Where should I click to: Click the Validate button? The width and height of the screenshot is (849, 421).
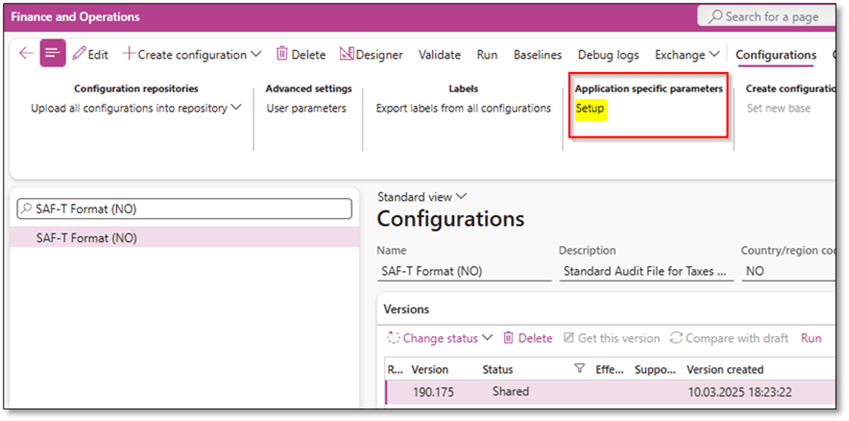tap(439, 54)
